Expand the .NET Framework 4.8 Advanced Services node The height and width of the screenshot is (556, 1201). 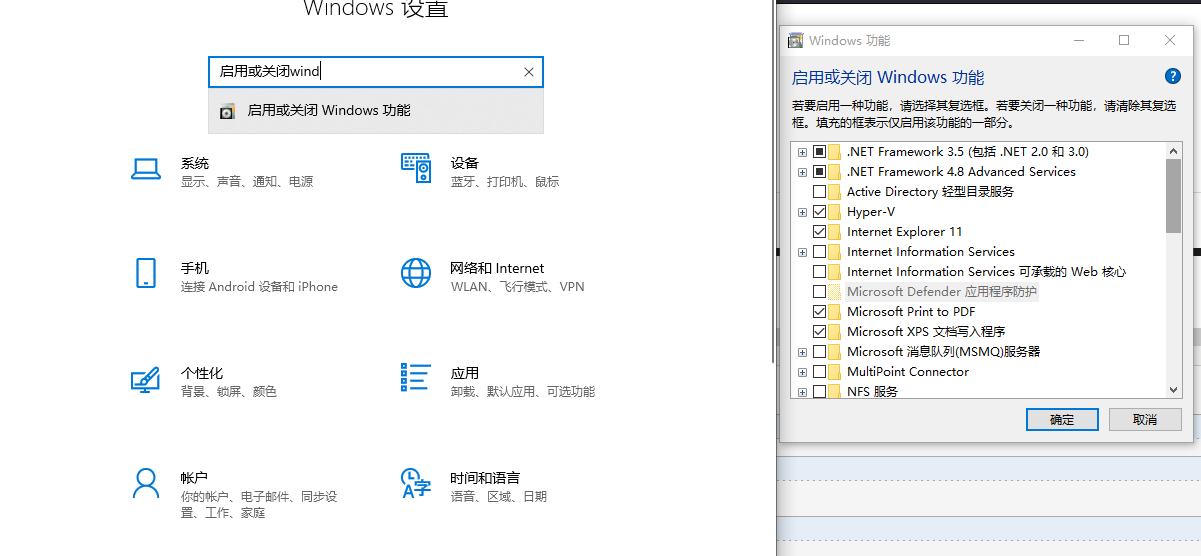(x=802, y=172)
